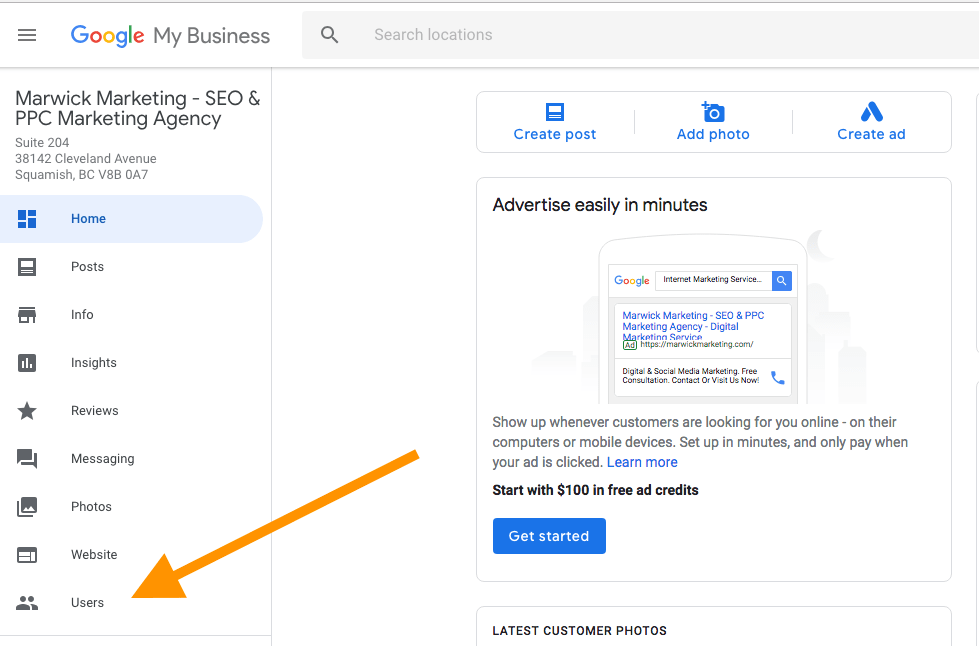979x646 pixels.
Task: Click the phone icon in ad preview
Action: pyautogui.click(x=777, y=378)
